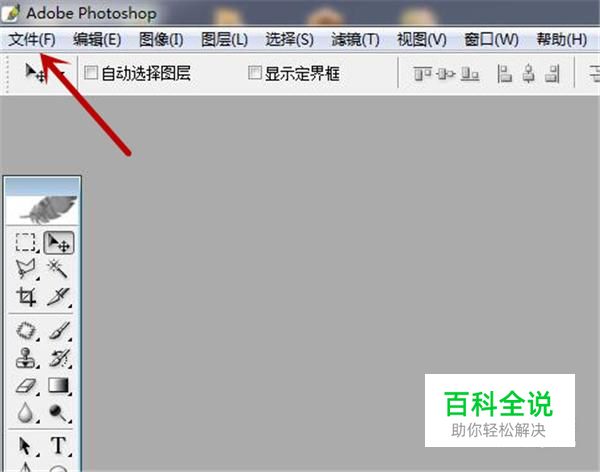Select the Crop tool
The width and height of the screenshot is (600, 472).
[26, 296]
